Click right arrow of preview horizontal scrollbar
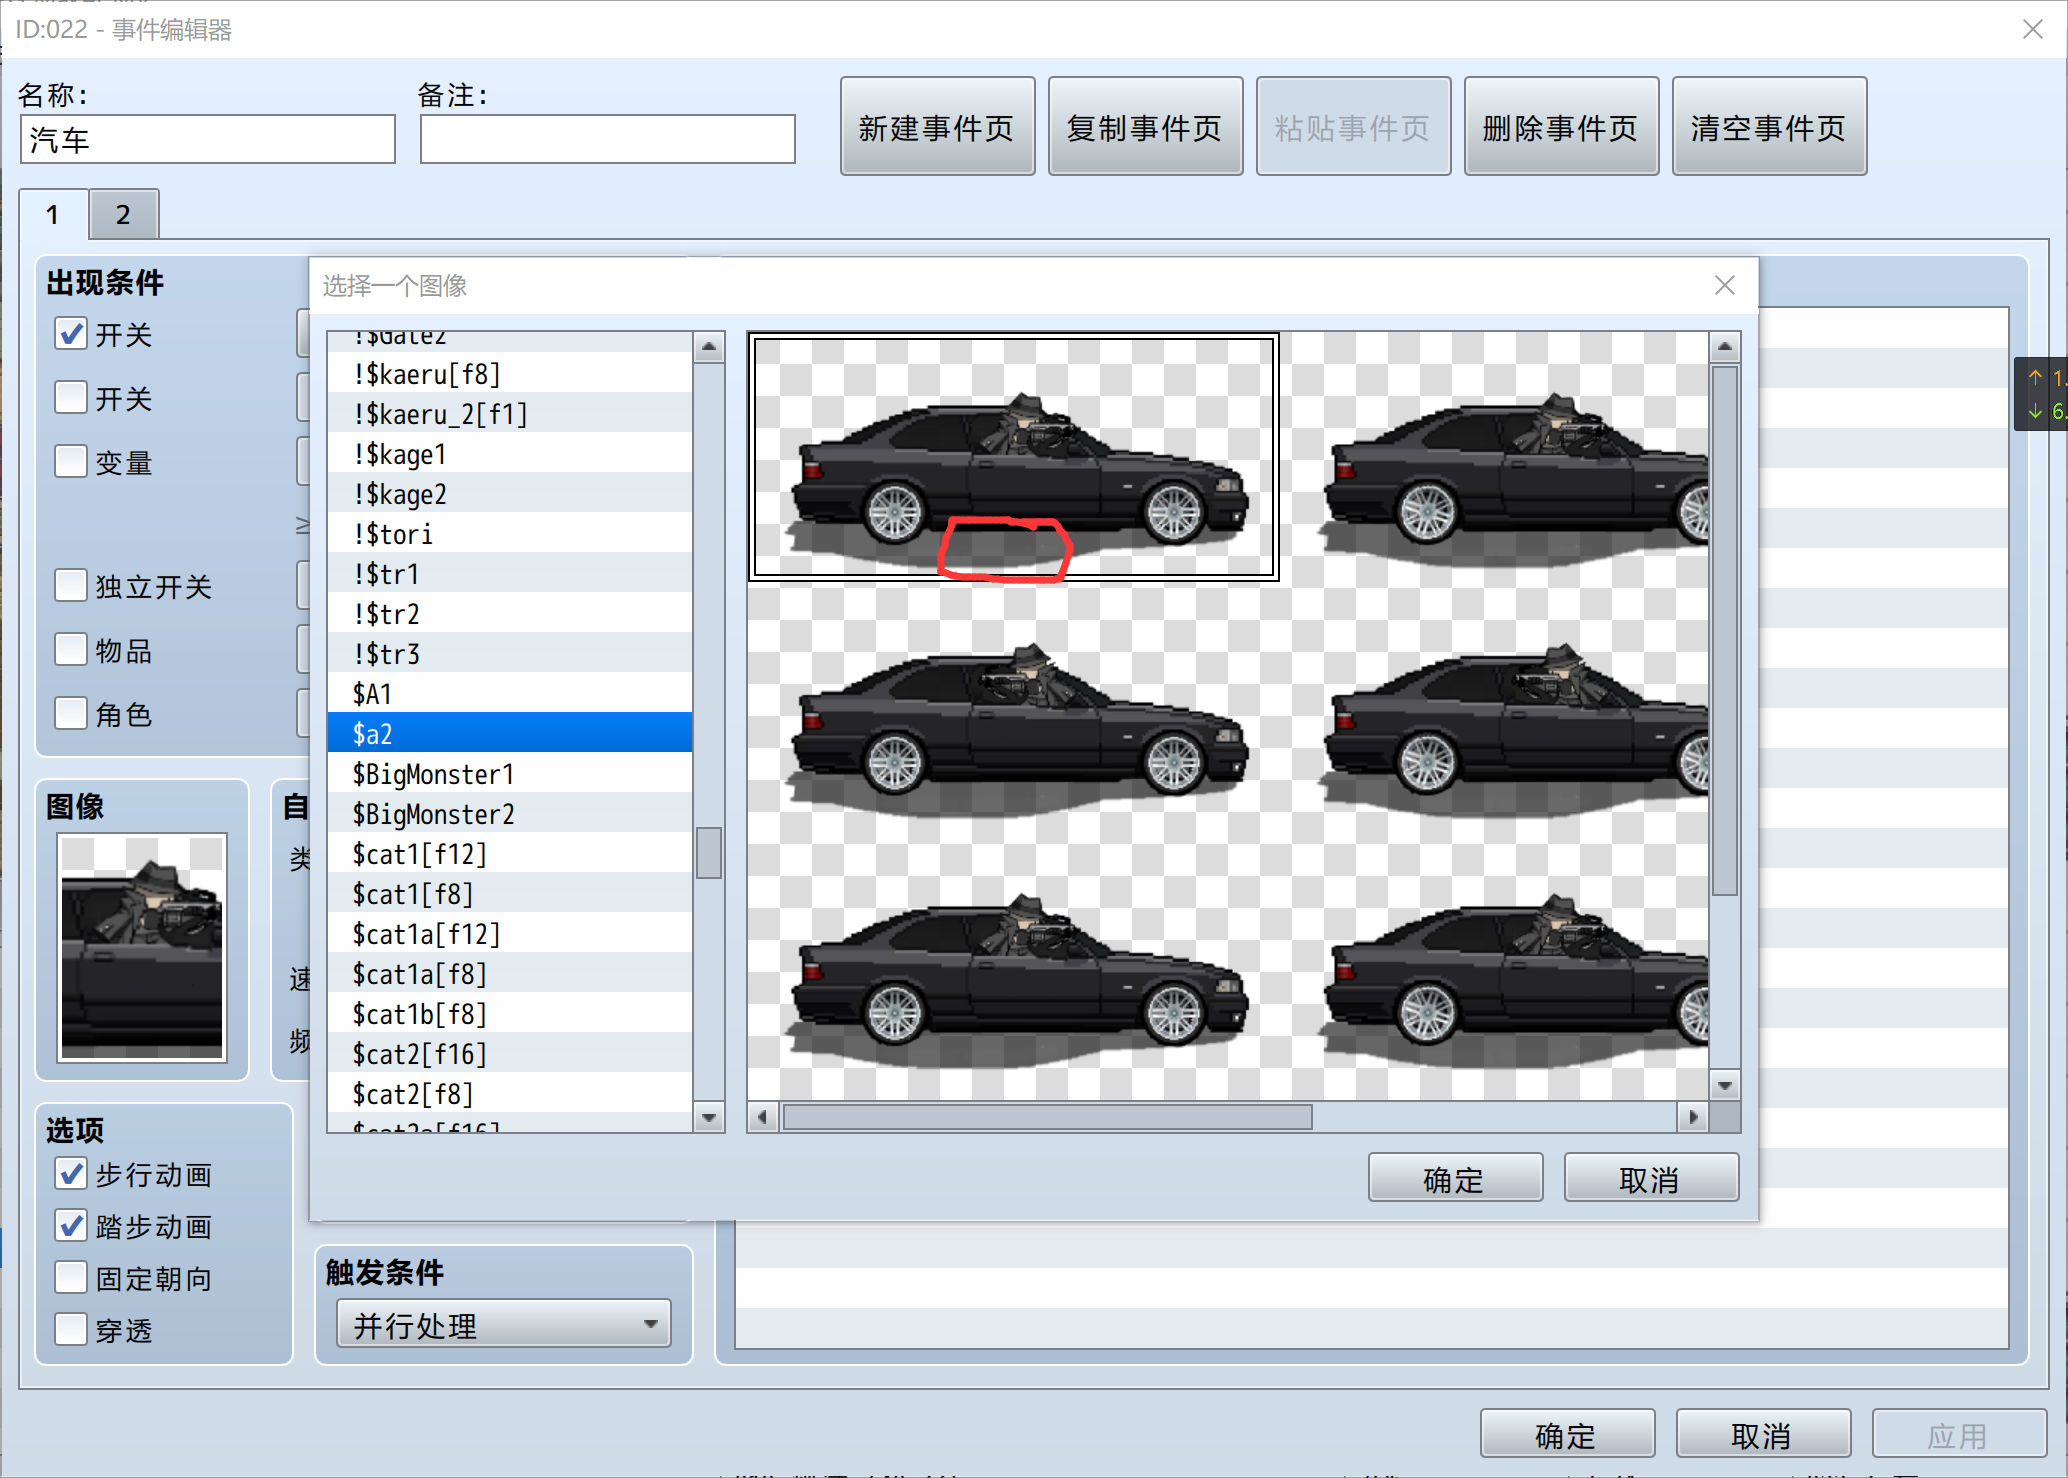 (x=1693, y=1117)
